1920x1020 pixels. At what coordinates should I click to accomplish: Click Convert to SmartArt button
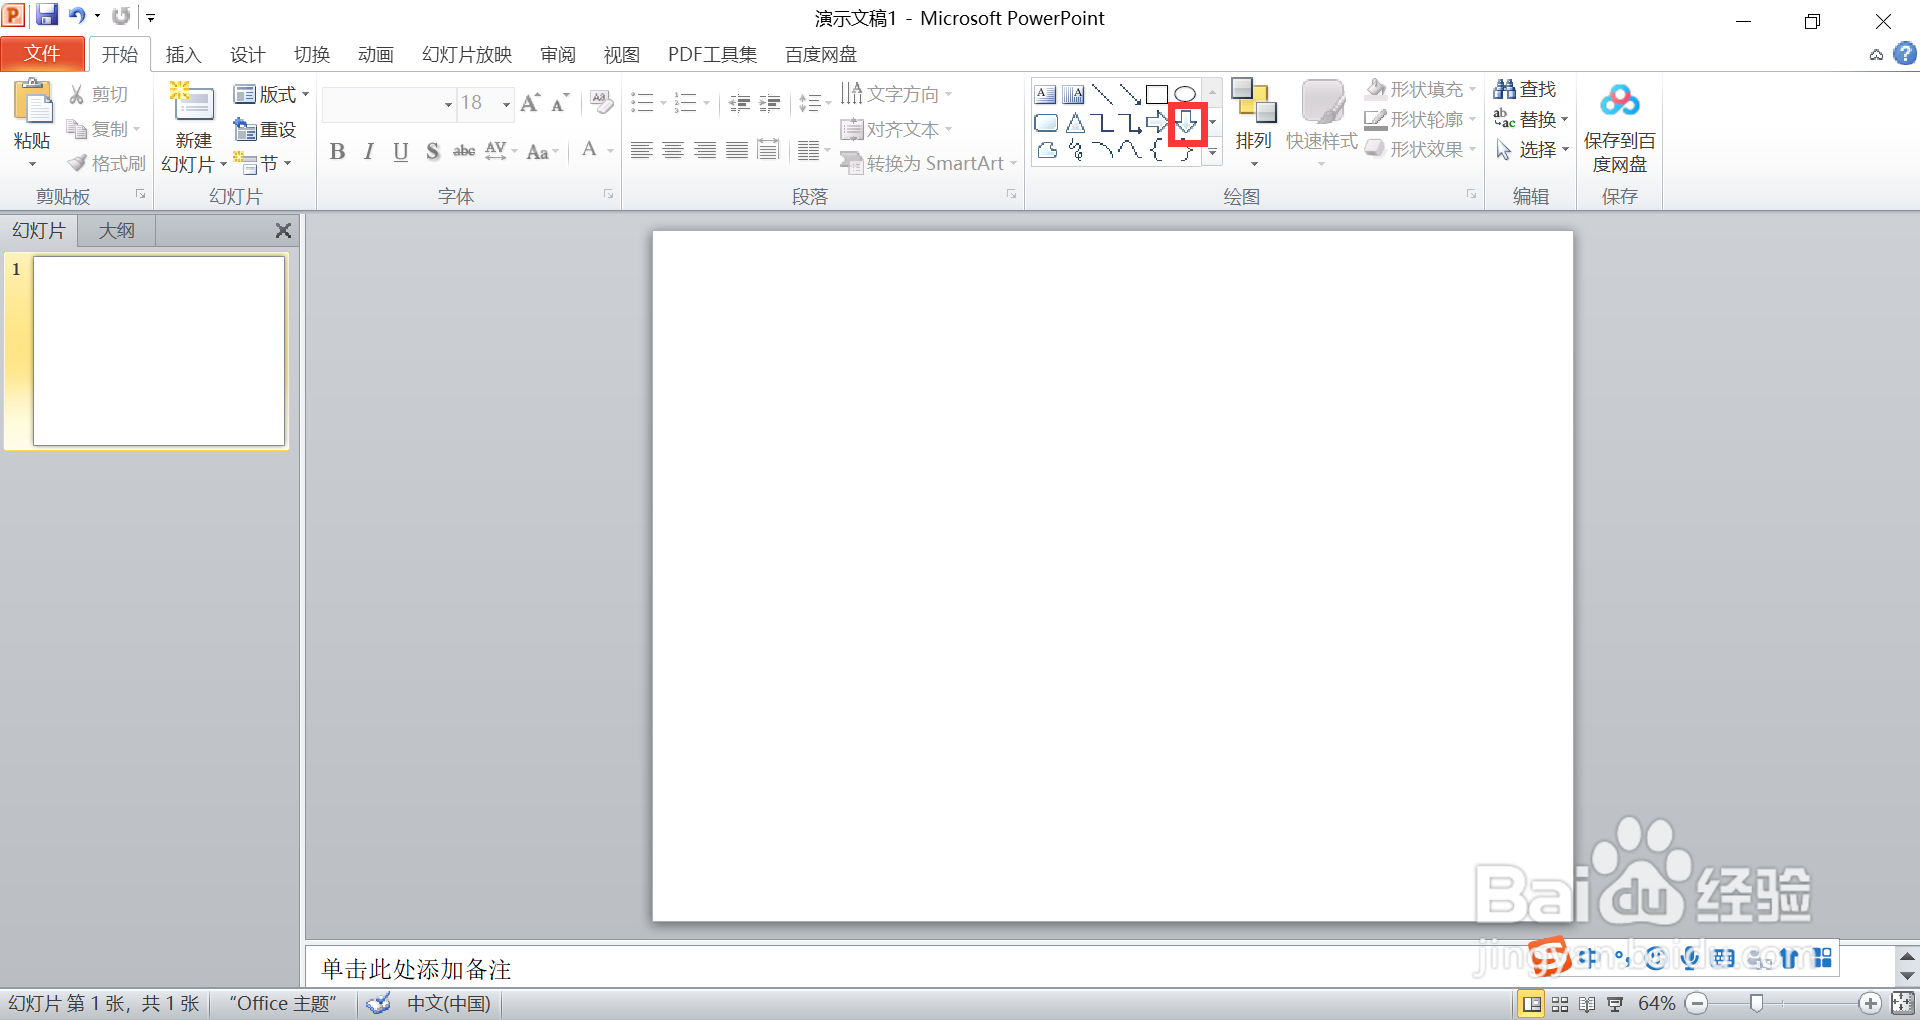click(928, 163)
